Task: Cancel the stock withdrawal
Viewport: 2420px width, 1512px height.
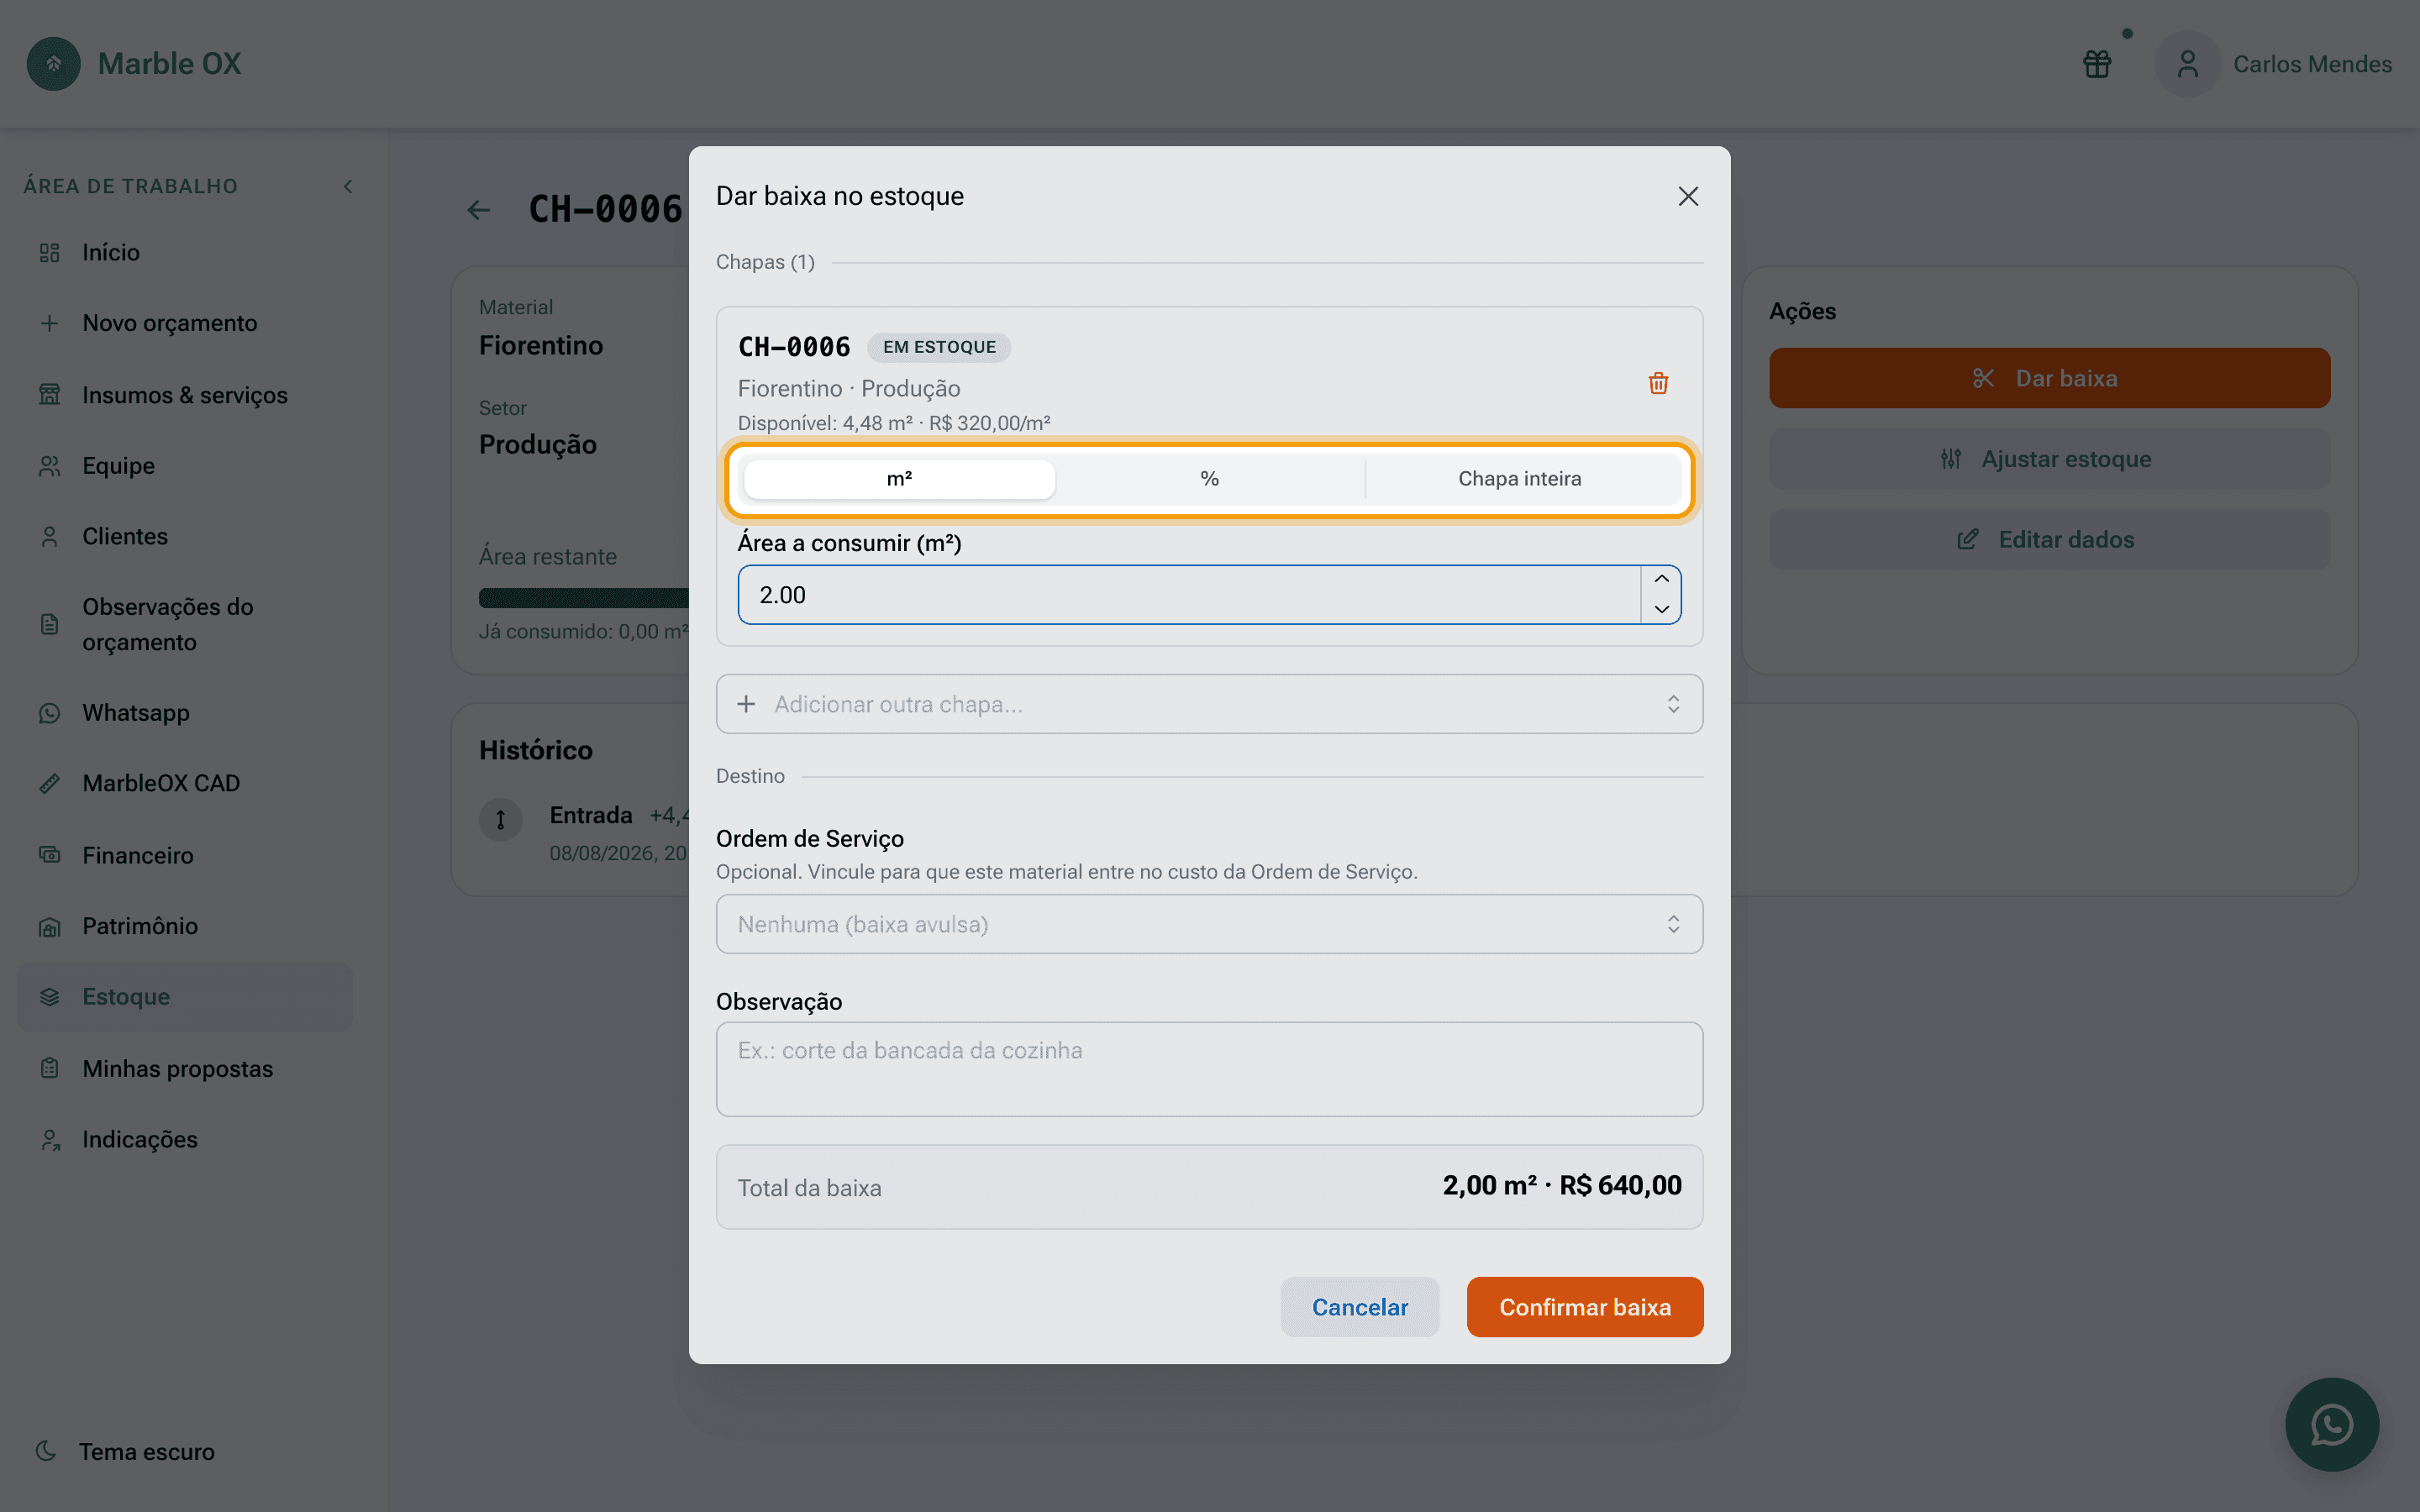Action: [x=1359, y=1307]
